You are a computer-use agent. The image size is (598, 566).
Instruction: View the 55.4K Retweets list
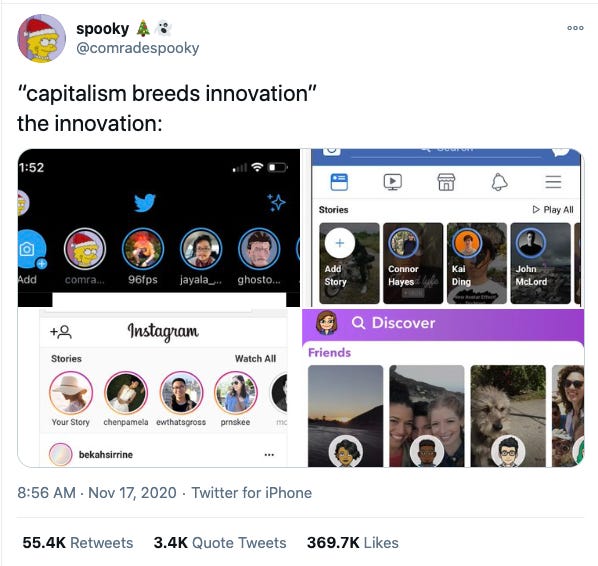point(78,543)
